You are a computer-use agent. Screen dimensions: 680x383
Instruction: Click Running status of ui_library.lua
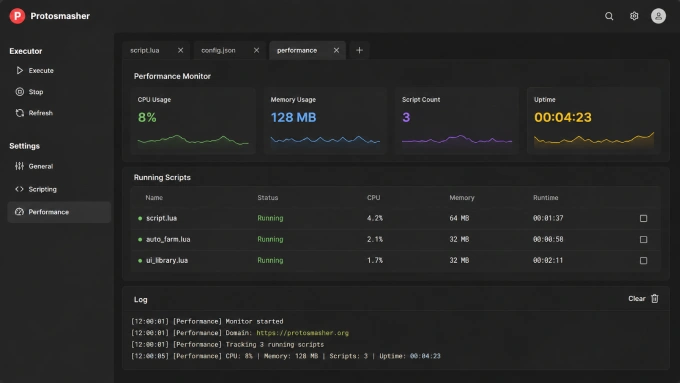tap(270, 261)
